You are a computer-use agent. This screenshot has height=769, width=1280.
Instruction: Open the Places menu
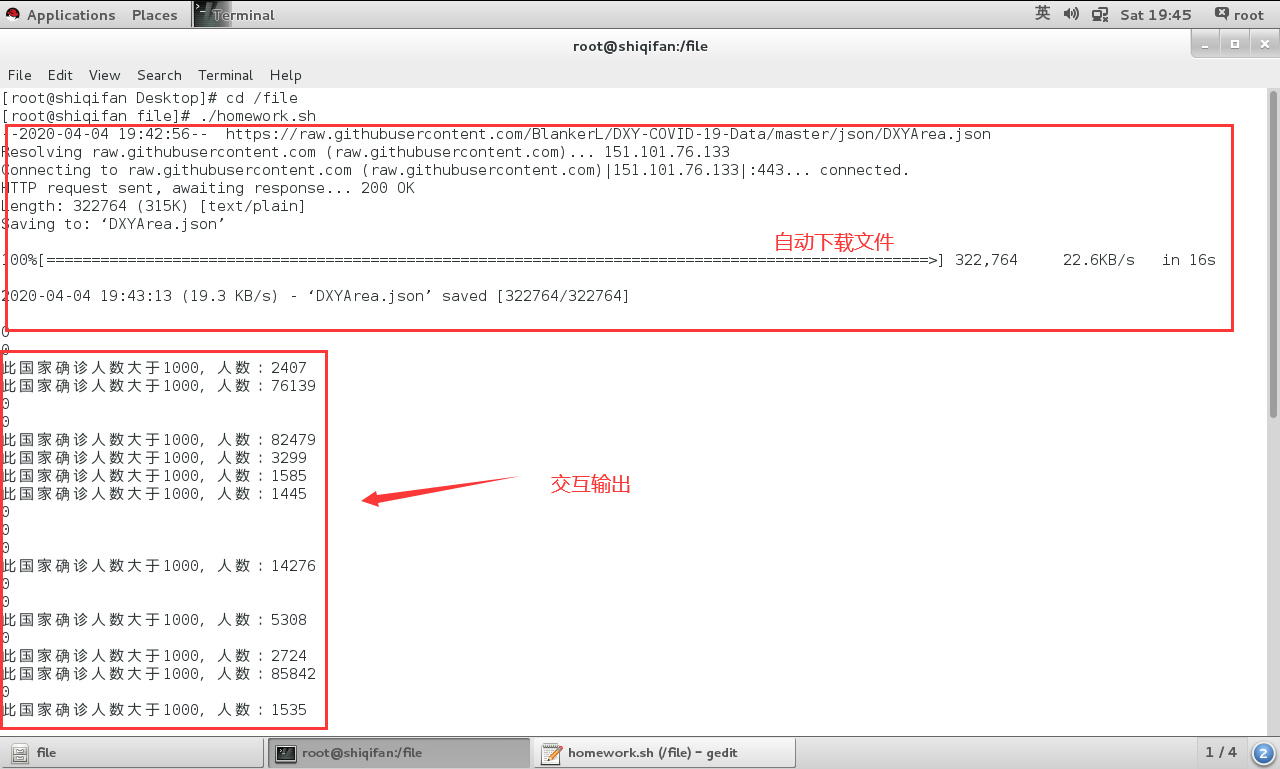tap(154, 15)
